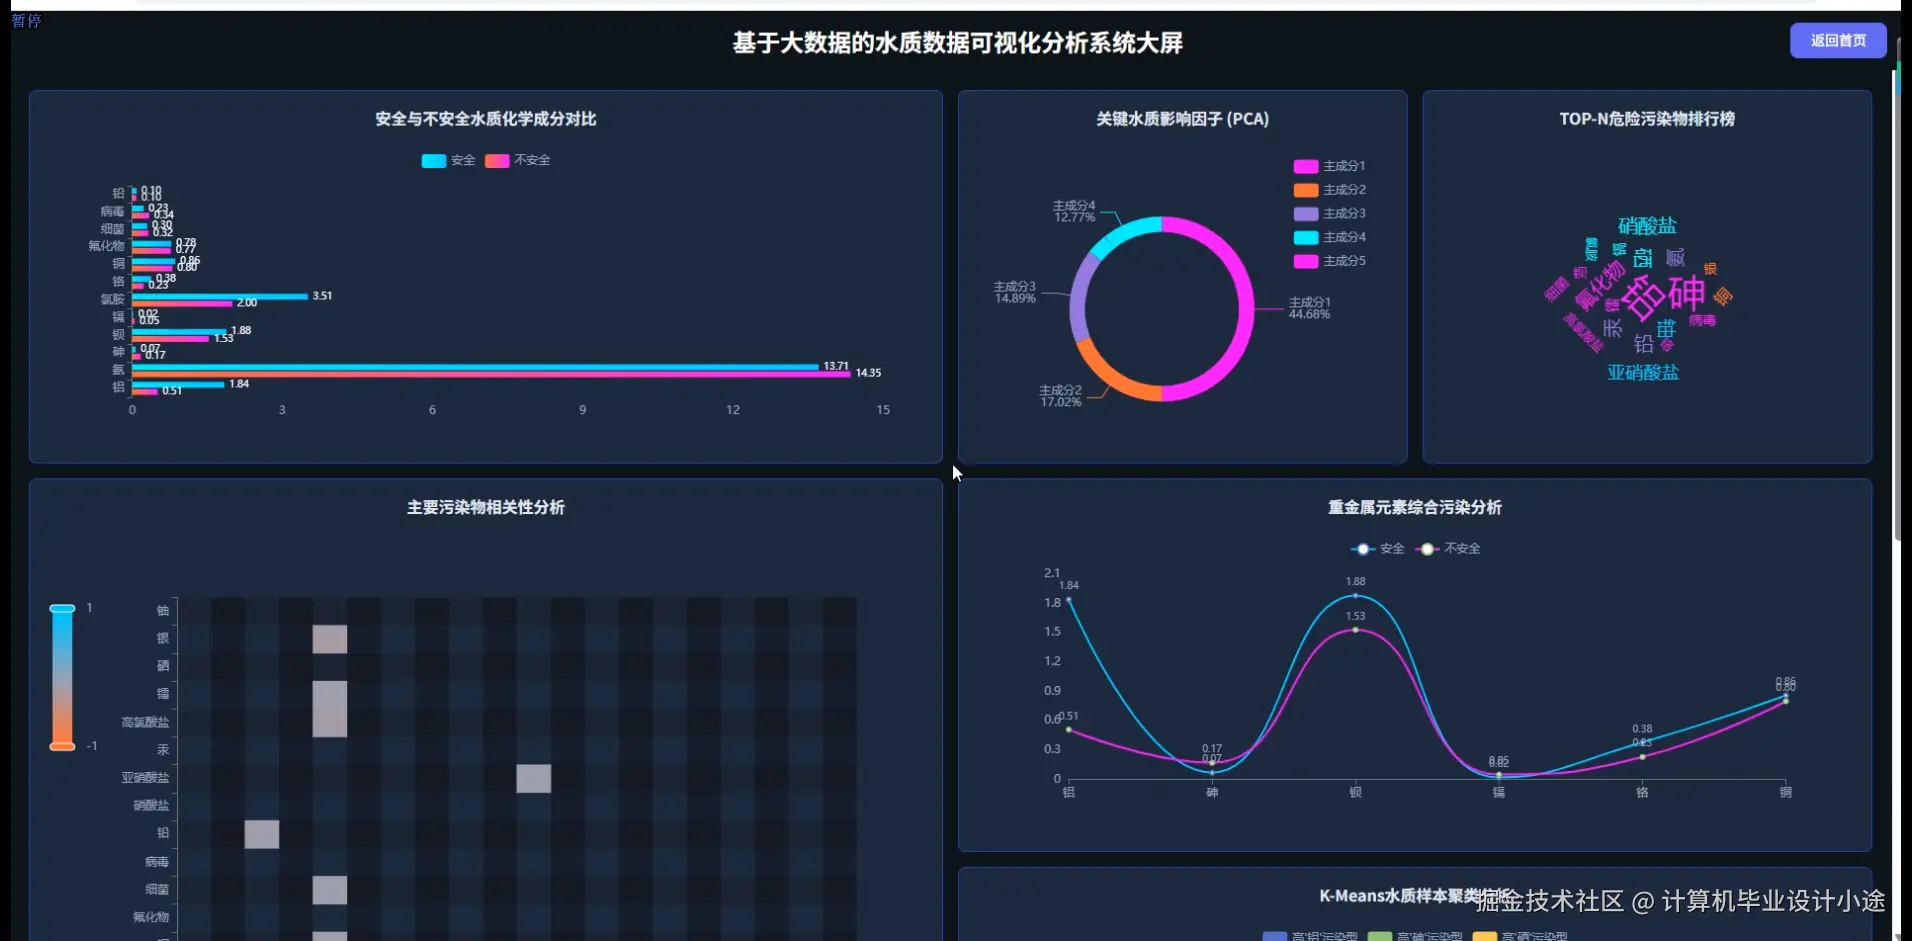Click the color gradient scale on the heatmap

click(62, 675)
